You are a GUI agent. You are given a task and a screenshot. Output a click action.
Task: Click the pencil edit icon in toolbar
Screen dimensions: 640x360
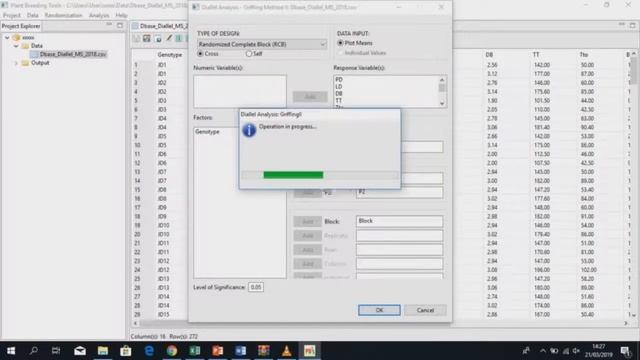[169, 38]
